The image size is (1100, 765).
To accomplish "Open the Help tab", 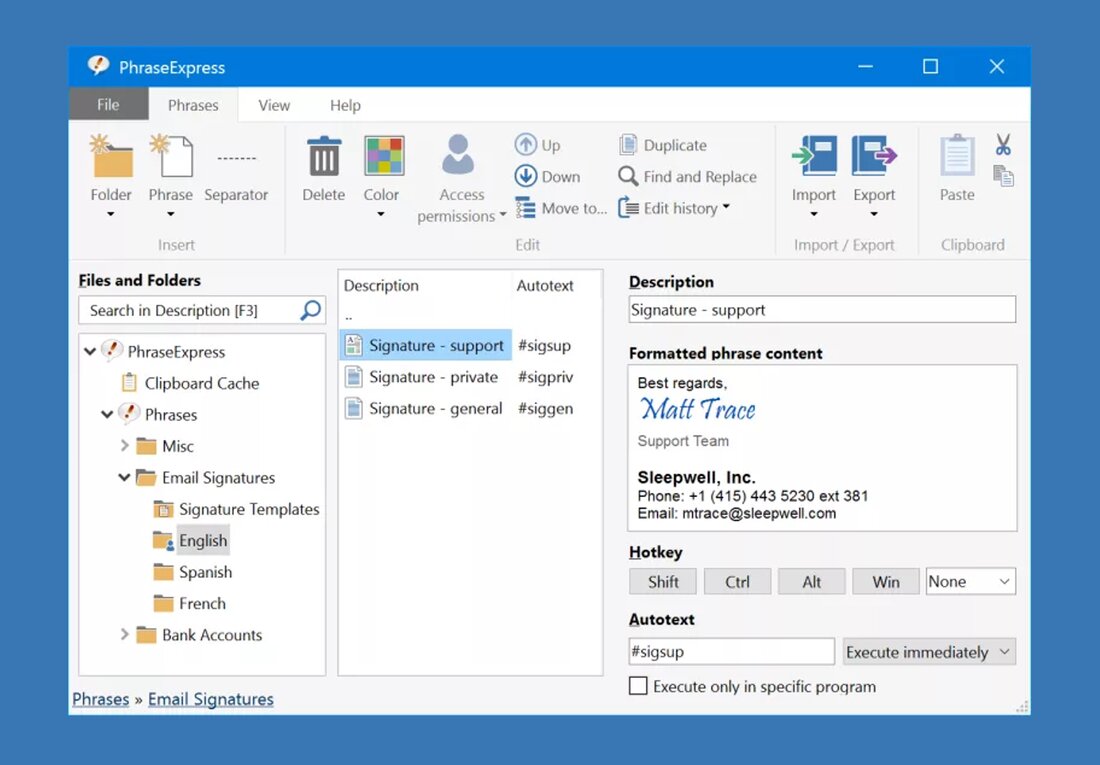I will pyautogui.click(x=345, y=105).
